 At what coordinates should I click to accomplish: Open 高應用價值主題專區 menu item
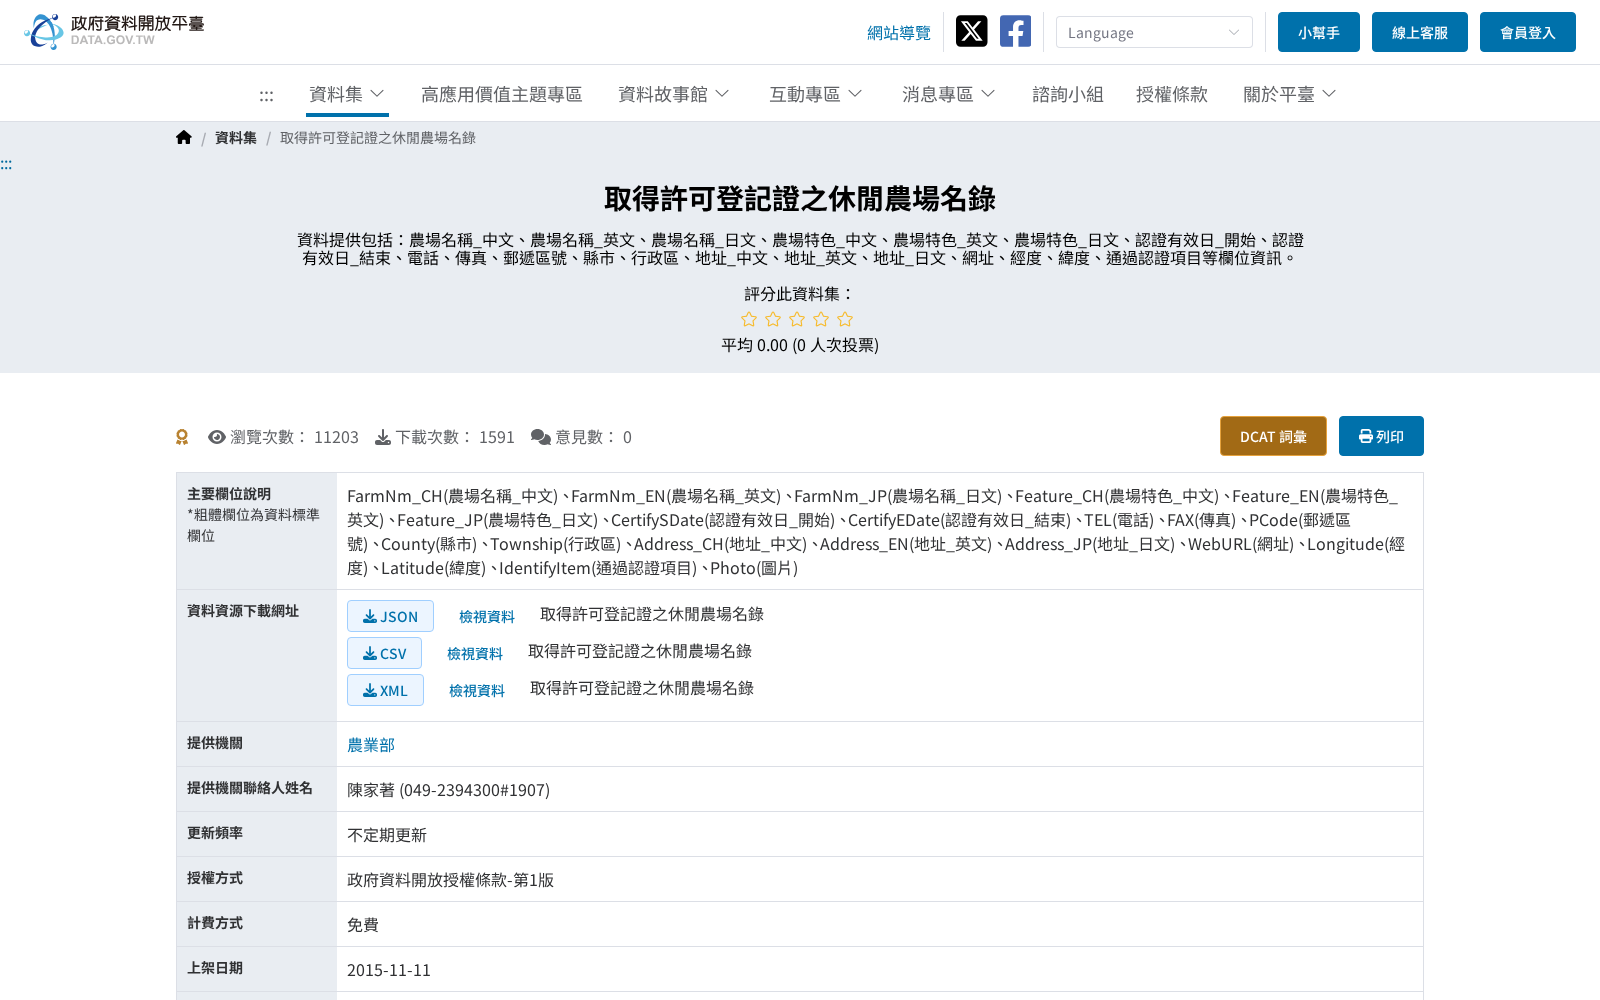click(x=501, y=94)
